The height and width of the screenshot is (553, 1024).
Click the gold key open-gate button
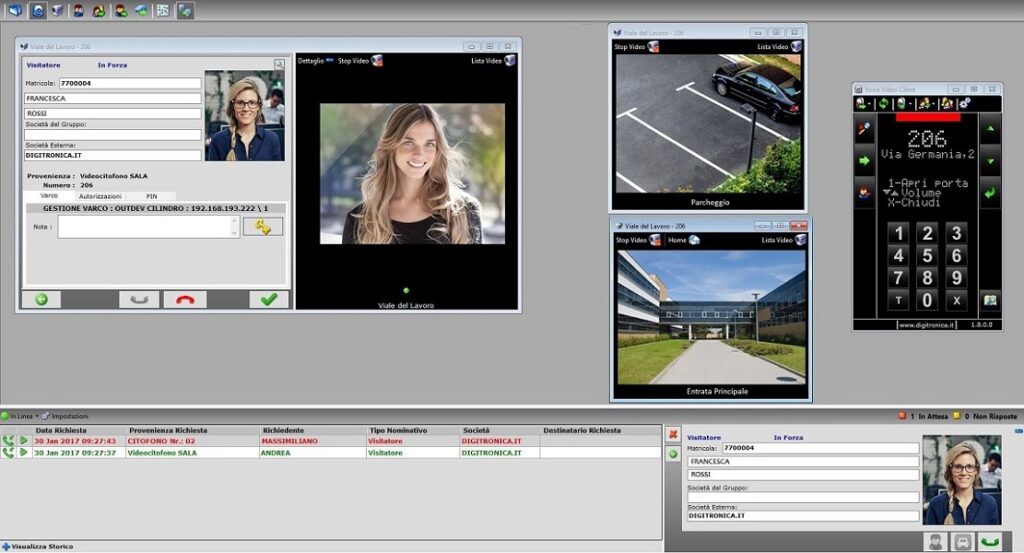point(263,227)
